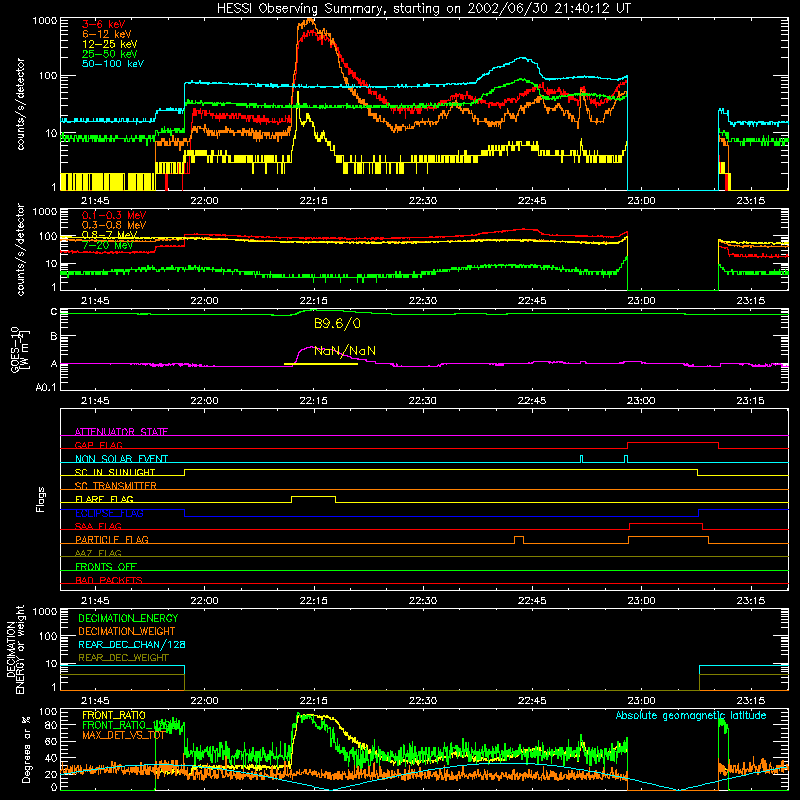The width and height of the screenshot is (800, 800).
Task: Click the NaN/NaN annotation in GOES panel
Action: click(x=345, y=351)
